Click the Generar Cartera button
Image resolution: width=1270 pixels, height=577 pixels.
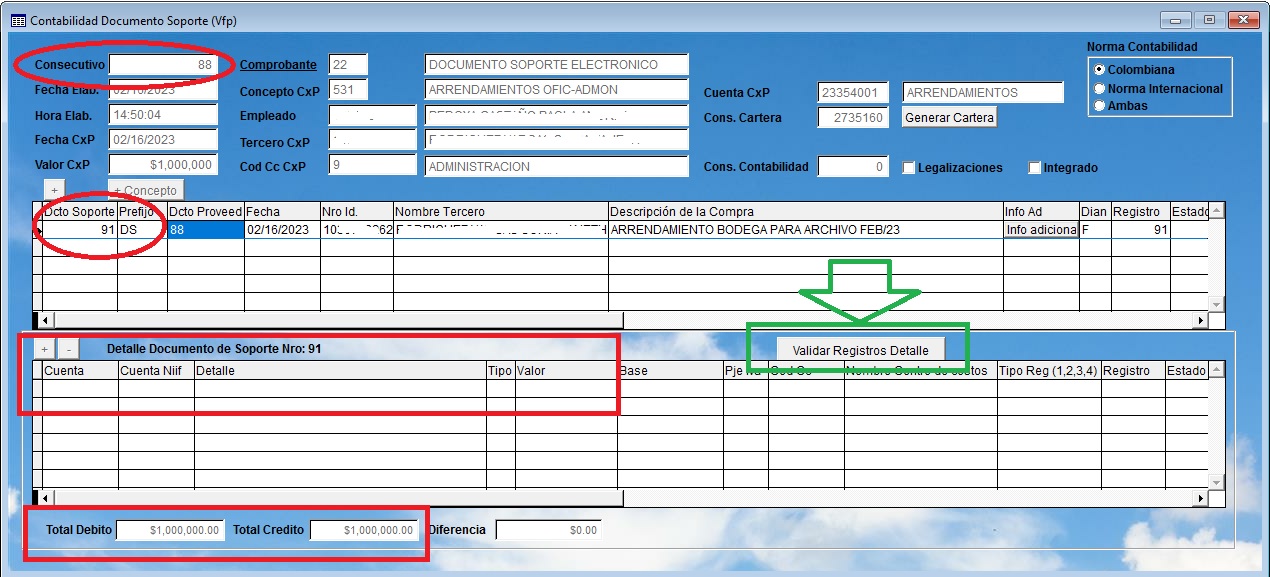point(950,118)
